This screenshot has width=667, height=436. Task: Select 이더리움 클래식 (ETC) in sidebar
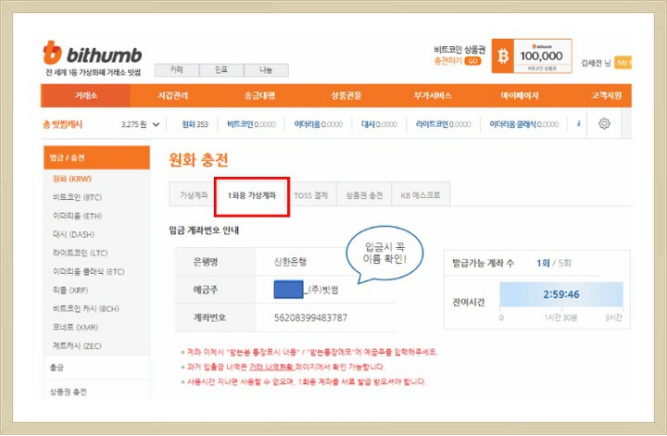pos(88,271)
